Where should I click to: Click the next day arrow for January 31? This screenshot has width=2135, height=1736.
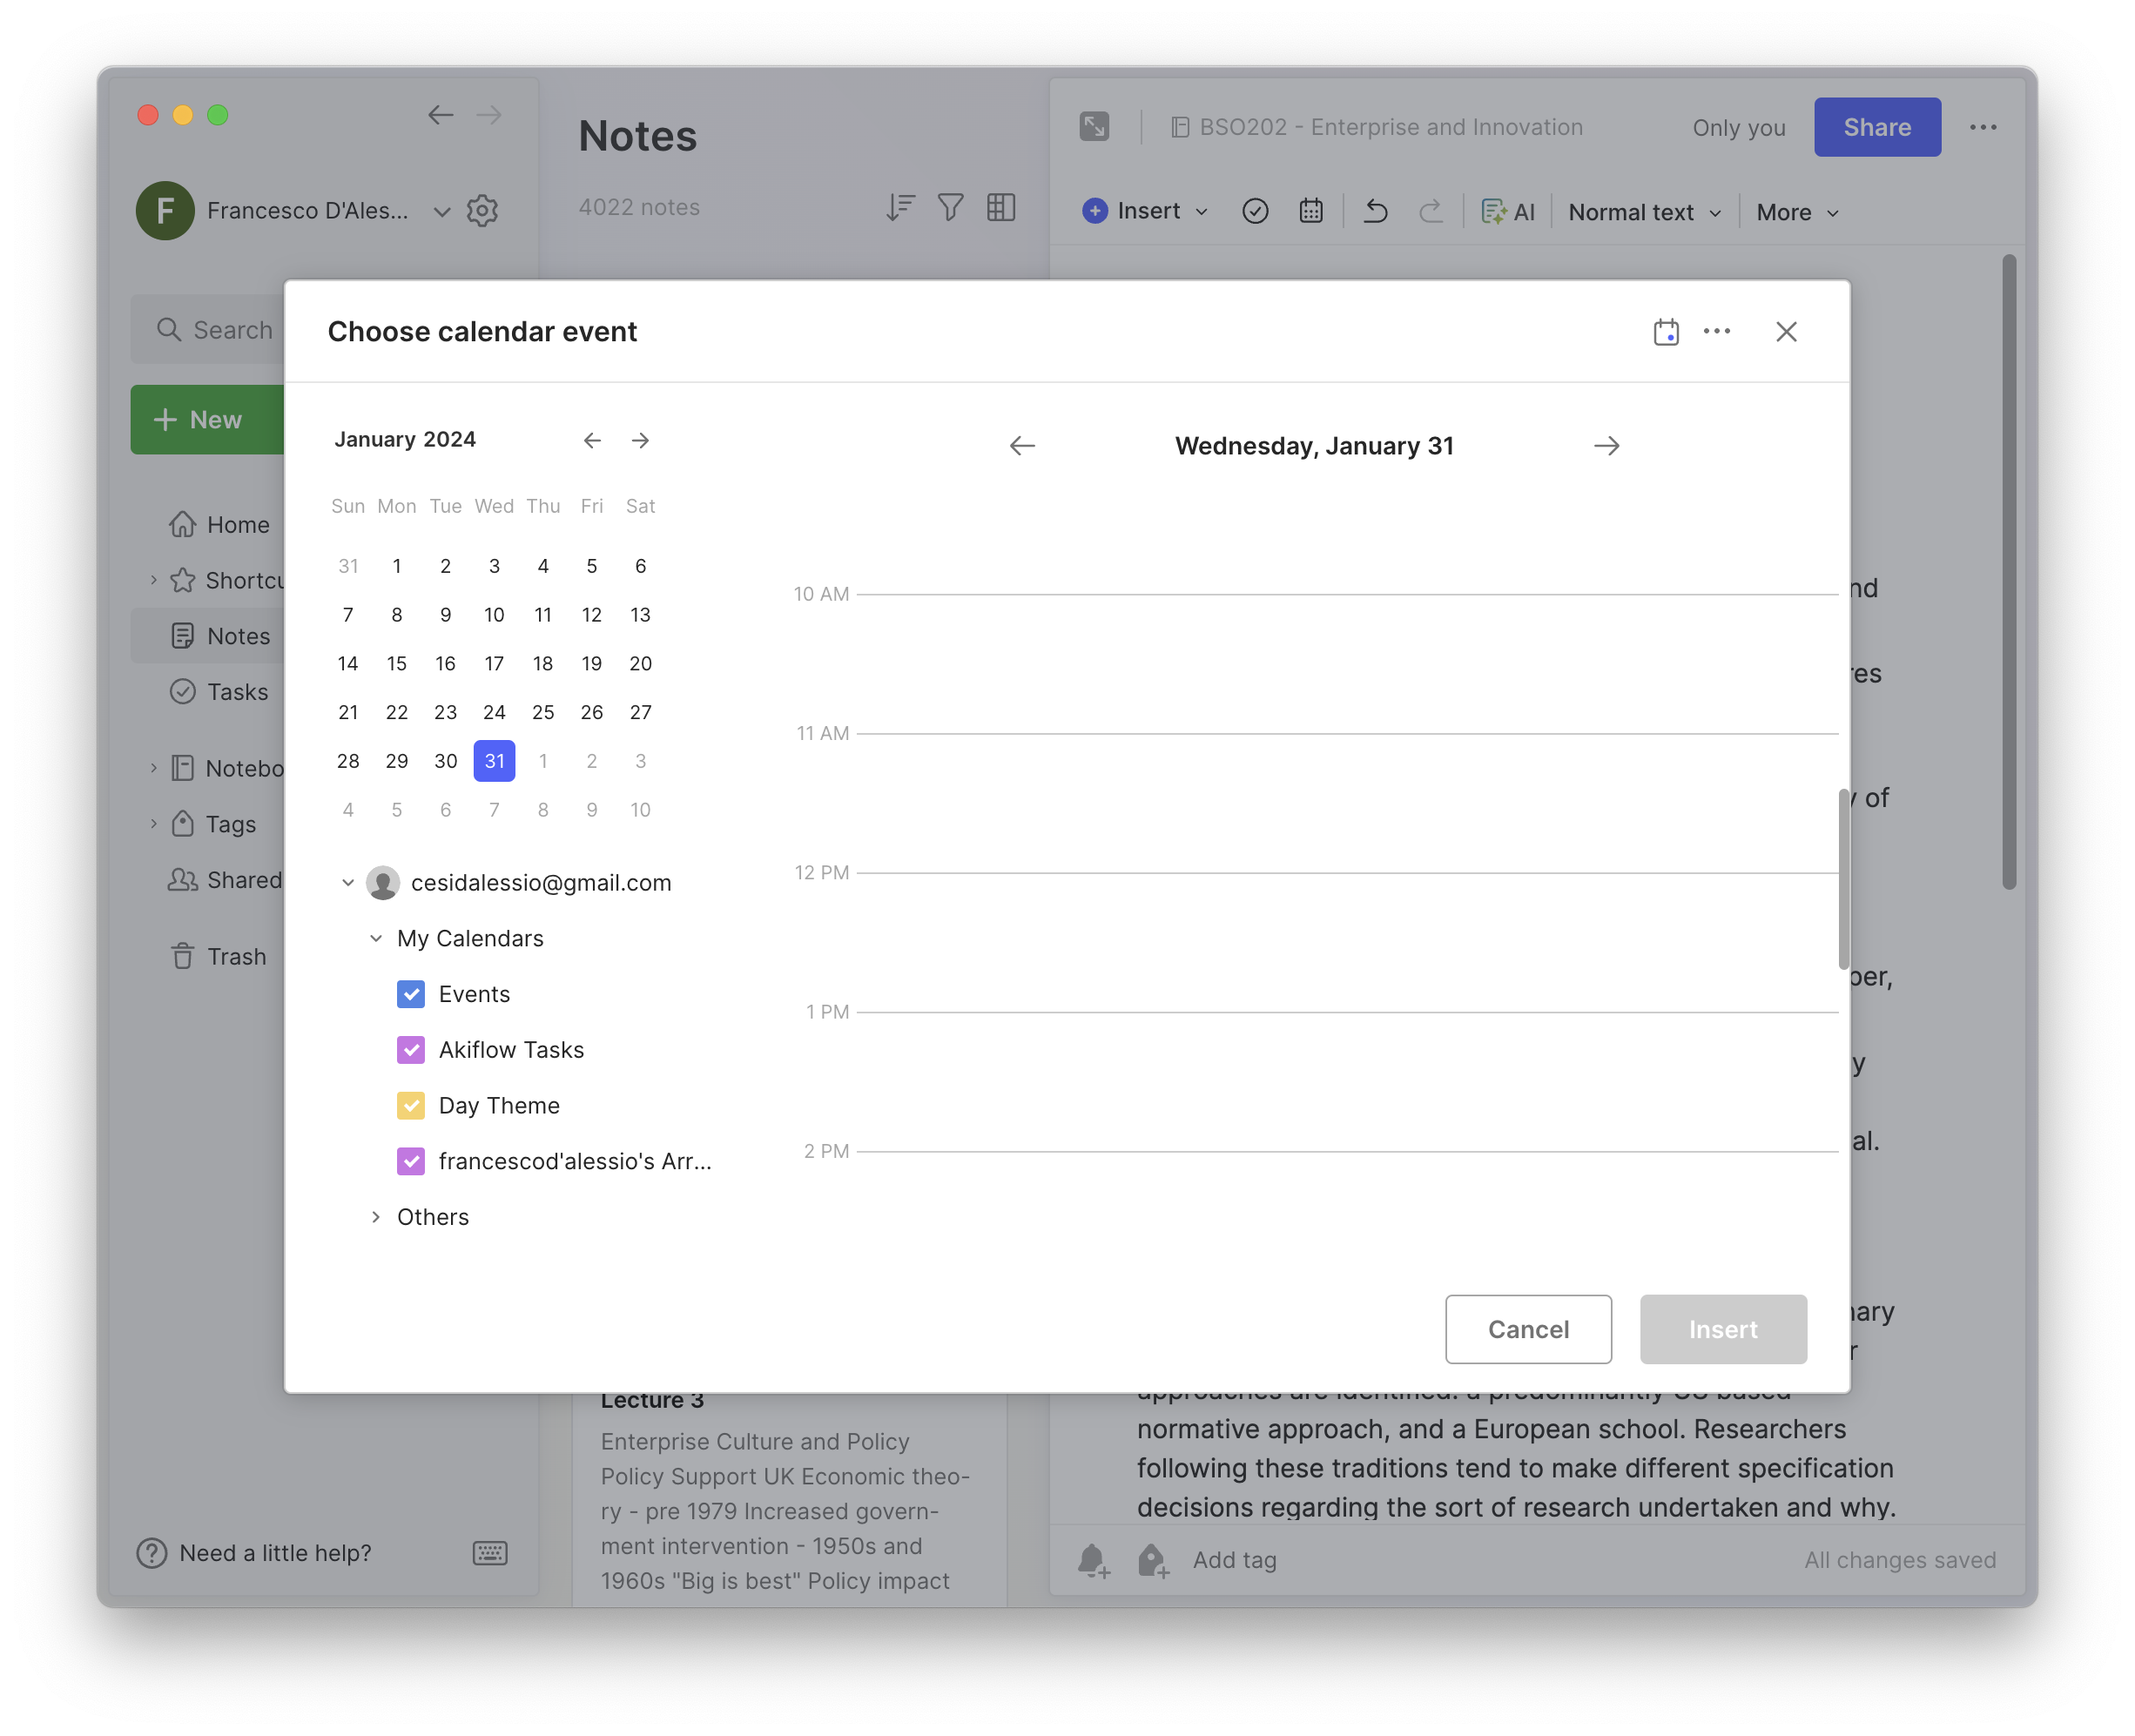tap(1606, 446)
